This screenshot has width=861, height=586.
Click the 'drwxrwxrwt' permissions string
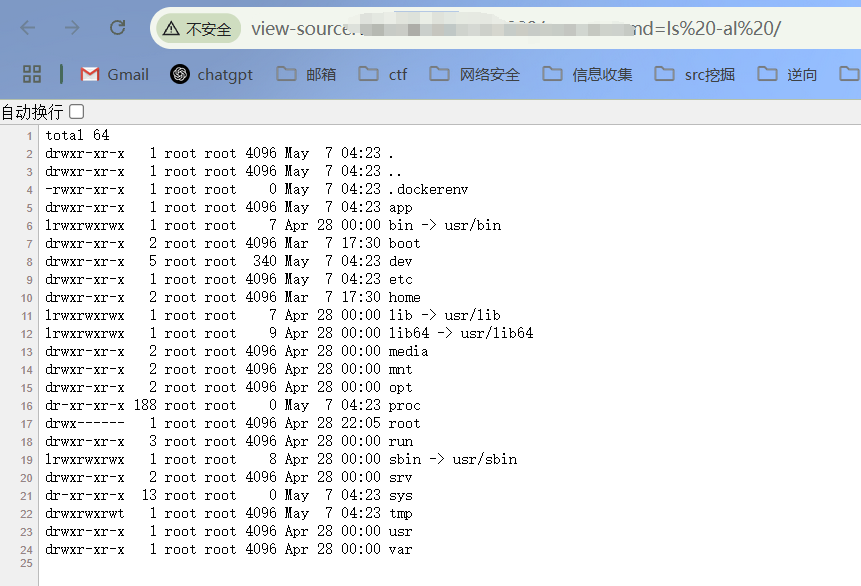[x=85, y=514]
